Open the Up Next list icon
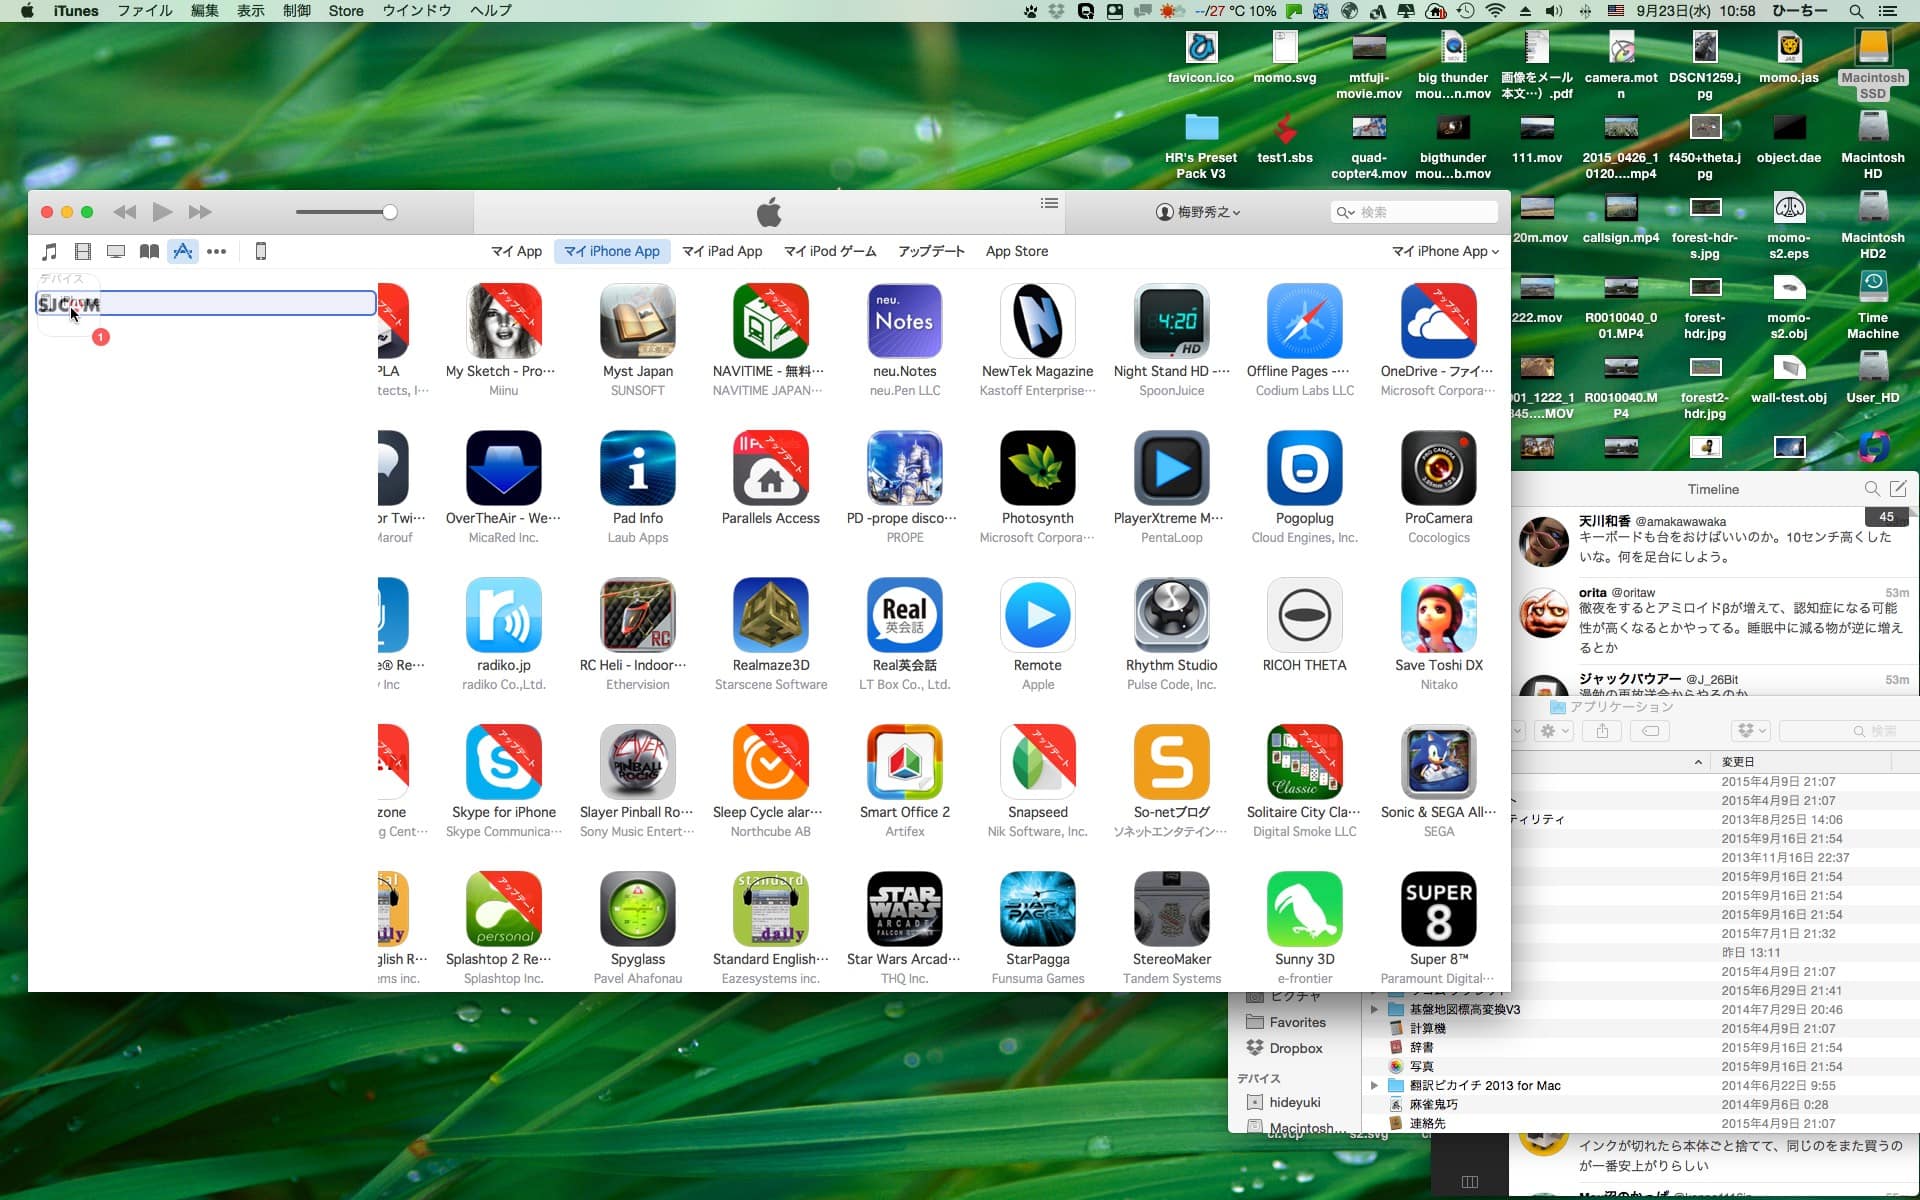The height and width of the screenshot is (1200, 1920). pos(1049,203)
